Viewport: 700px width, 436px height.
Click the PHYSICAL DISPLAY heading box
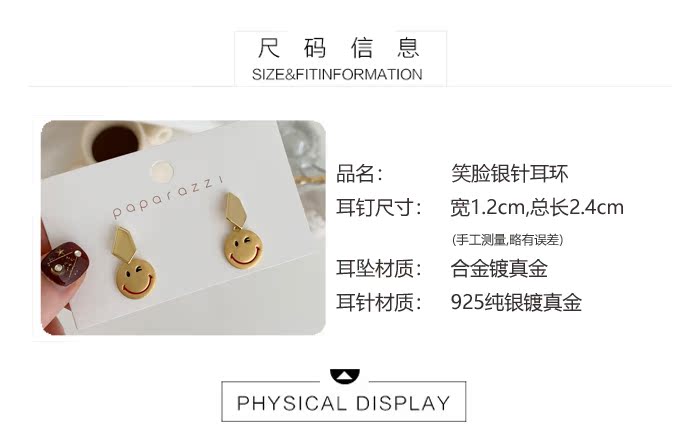pyautogui.click(x=344, y=402)
